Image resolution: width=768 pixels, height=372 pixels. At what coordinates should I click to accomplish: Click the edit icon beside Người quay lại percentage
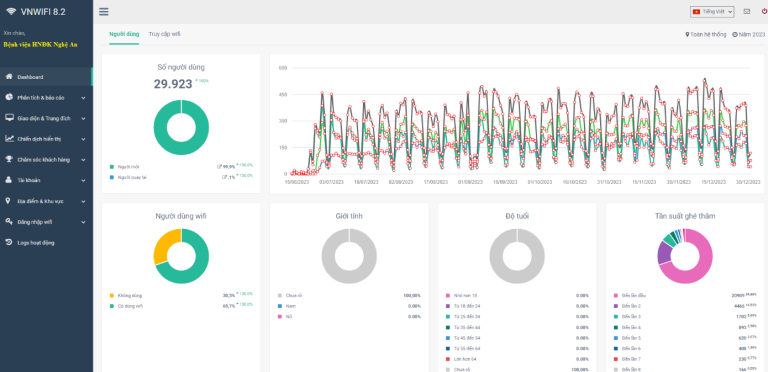tap(224, 177)
